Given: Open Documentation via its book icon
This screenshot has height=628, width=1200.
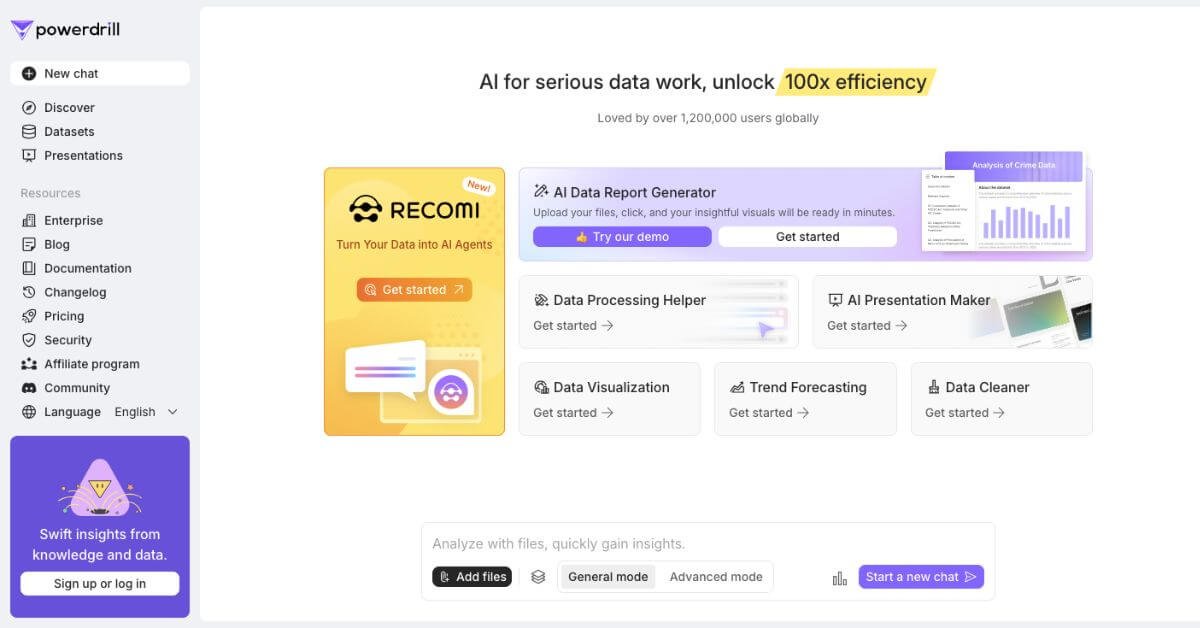Looking at the screenshot, I should tap(29, 268).
